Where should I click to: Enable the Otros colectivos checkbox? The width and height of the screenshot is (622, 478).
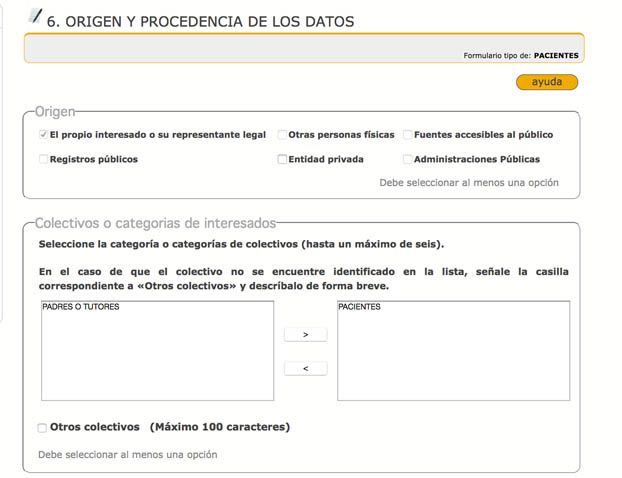(x=42, y=428)
